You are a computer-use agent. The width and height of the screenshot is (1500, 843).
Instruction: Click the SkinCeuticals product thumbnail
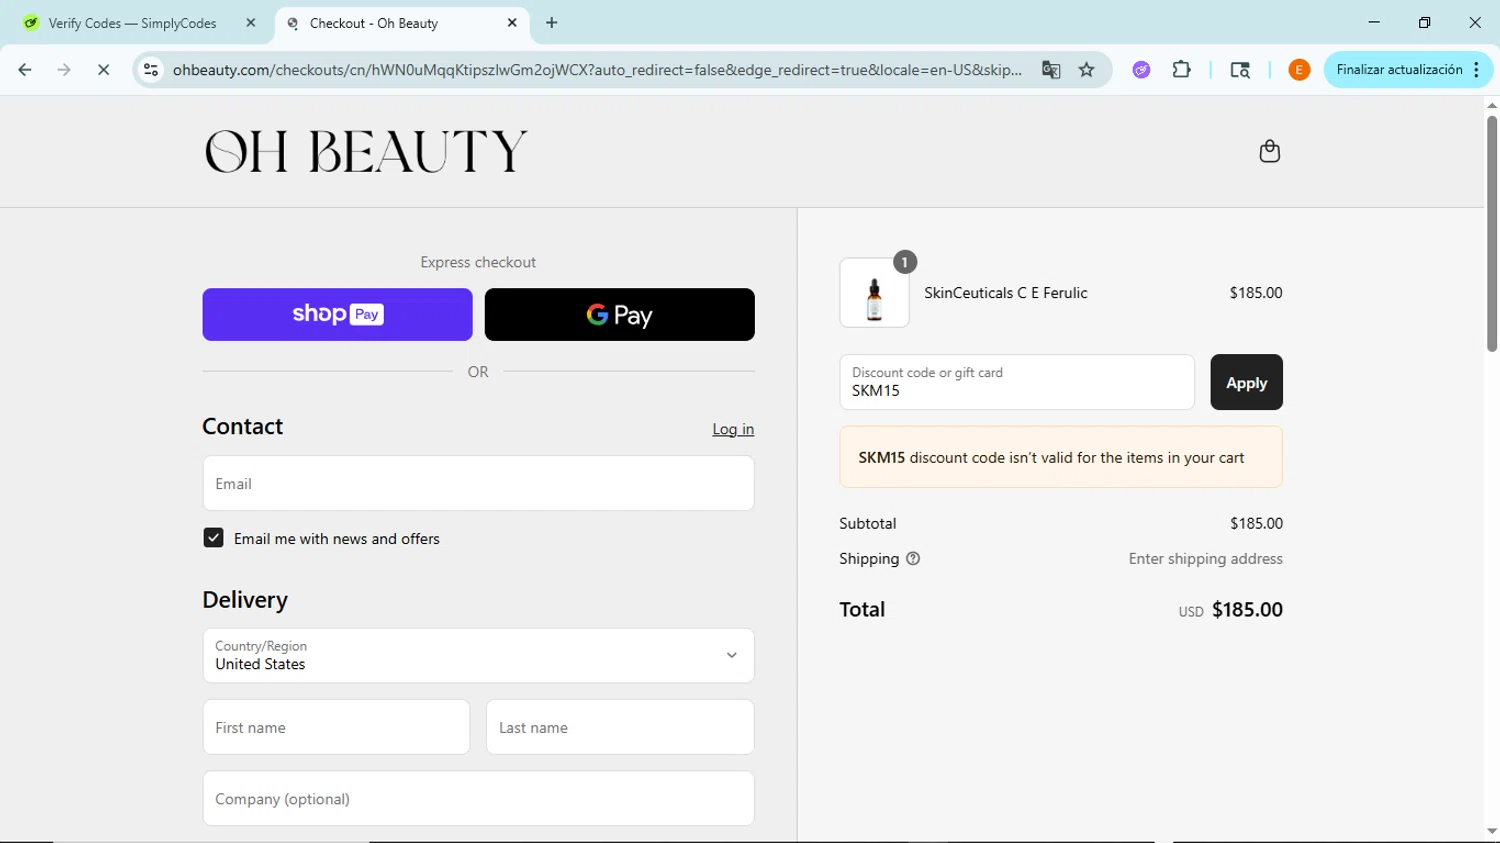point(874,293)
